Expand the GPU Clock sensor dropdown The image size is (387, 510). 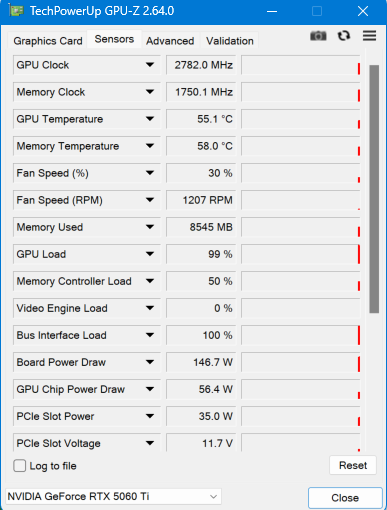point(150,65)
